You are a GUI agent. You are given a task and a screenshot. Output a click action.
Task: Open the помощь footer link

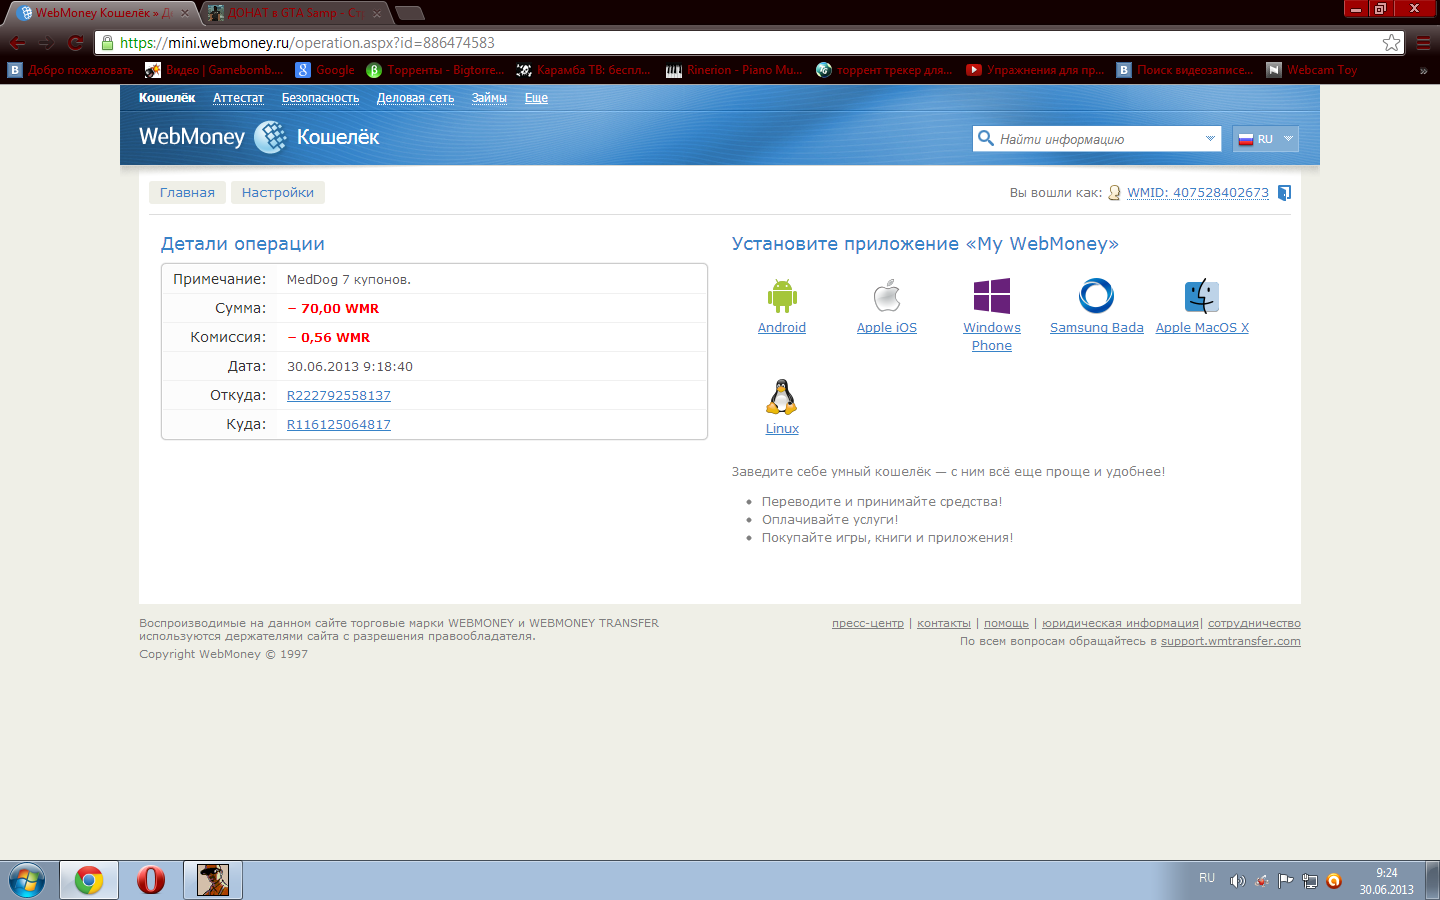pos(1006,623)
